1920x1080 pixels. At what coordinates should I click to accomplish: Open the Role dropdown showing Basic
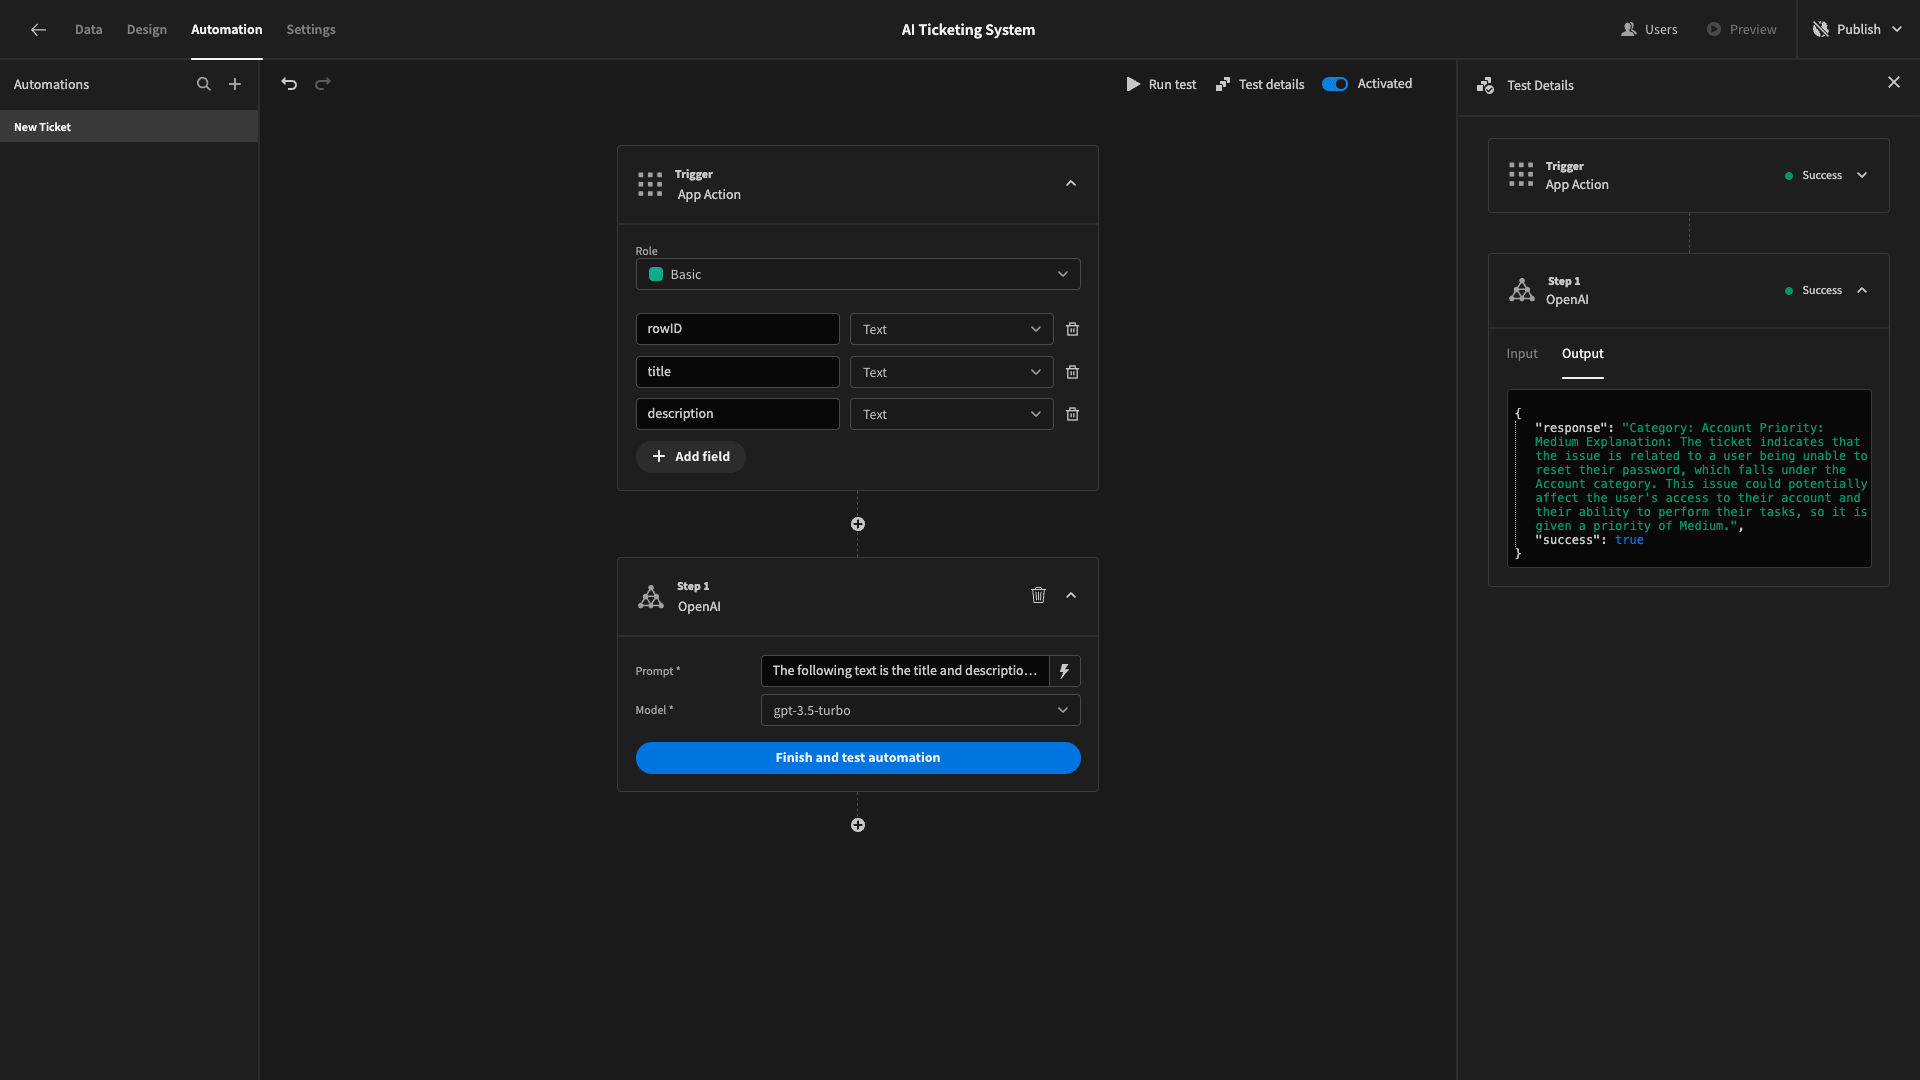point(858,274)
